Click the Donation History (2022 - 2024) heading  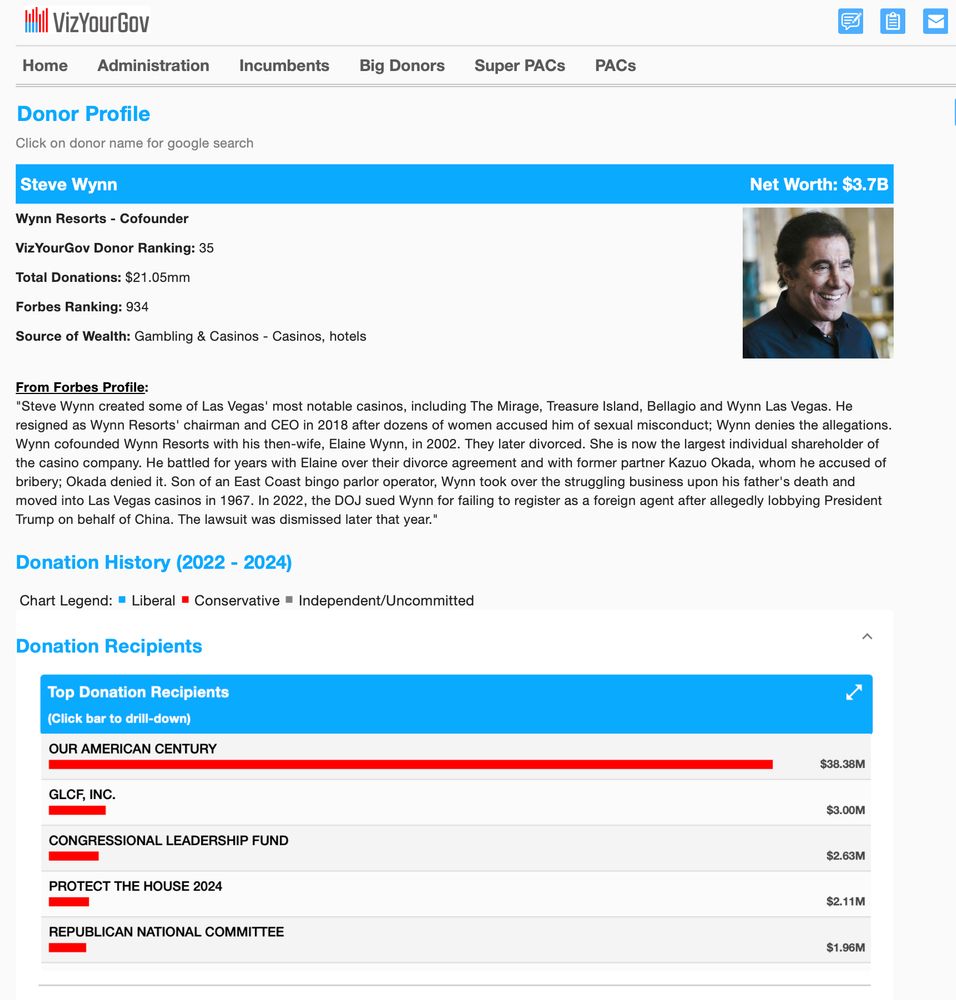(x=154, y=562)
